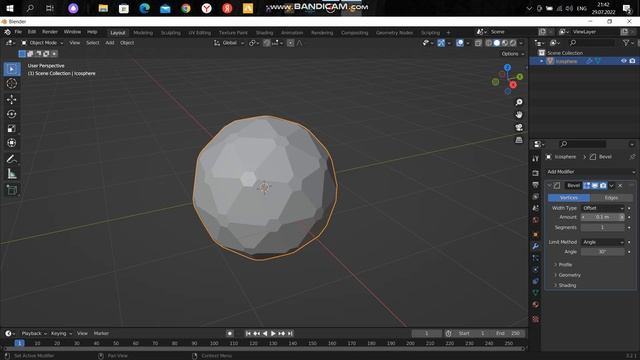Open the Render menu
640x360 pixels.
pos(50,32)
